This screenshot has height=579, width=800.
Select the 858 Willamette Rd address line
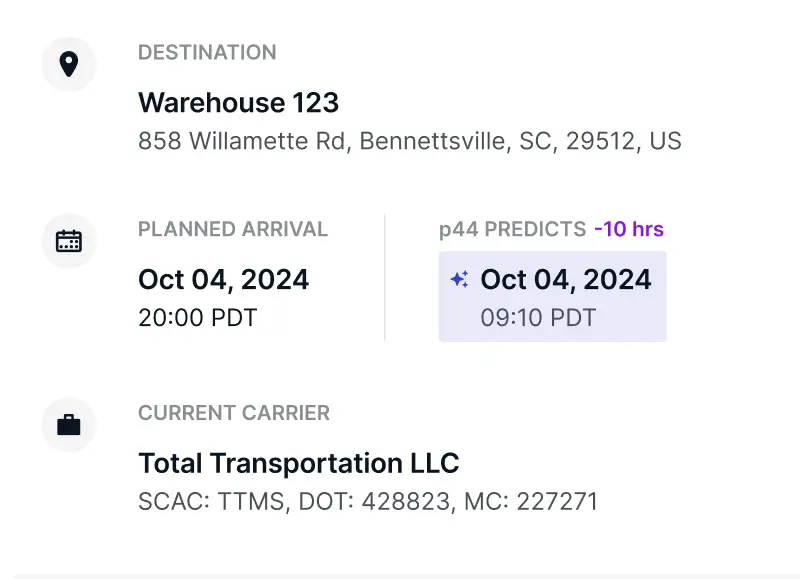pos(409,141)
